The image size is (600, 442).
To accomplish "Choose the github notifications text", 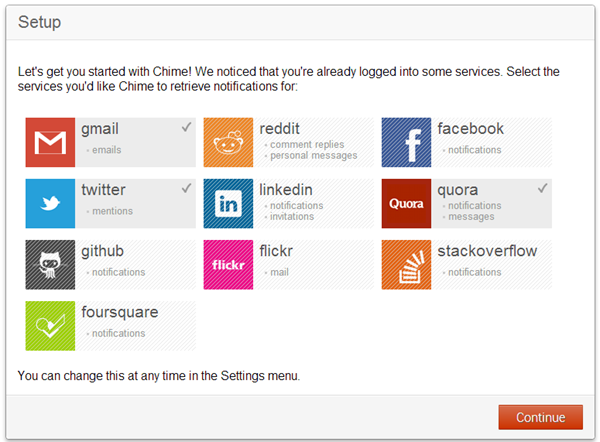I will pyautogui.click(x=119, y=272).
